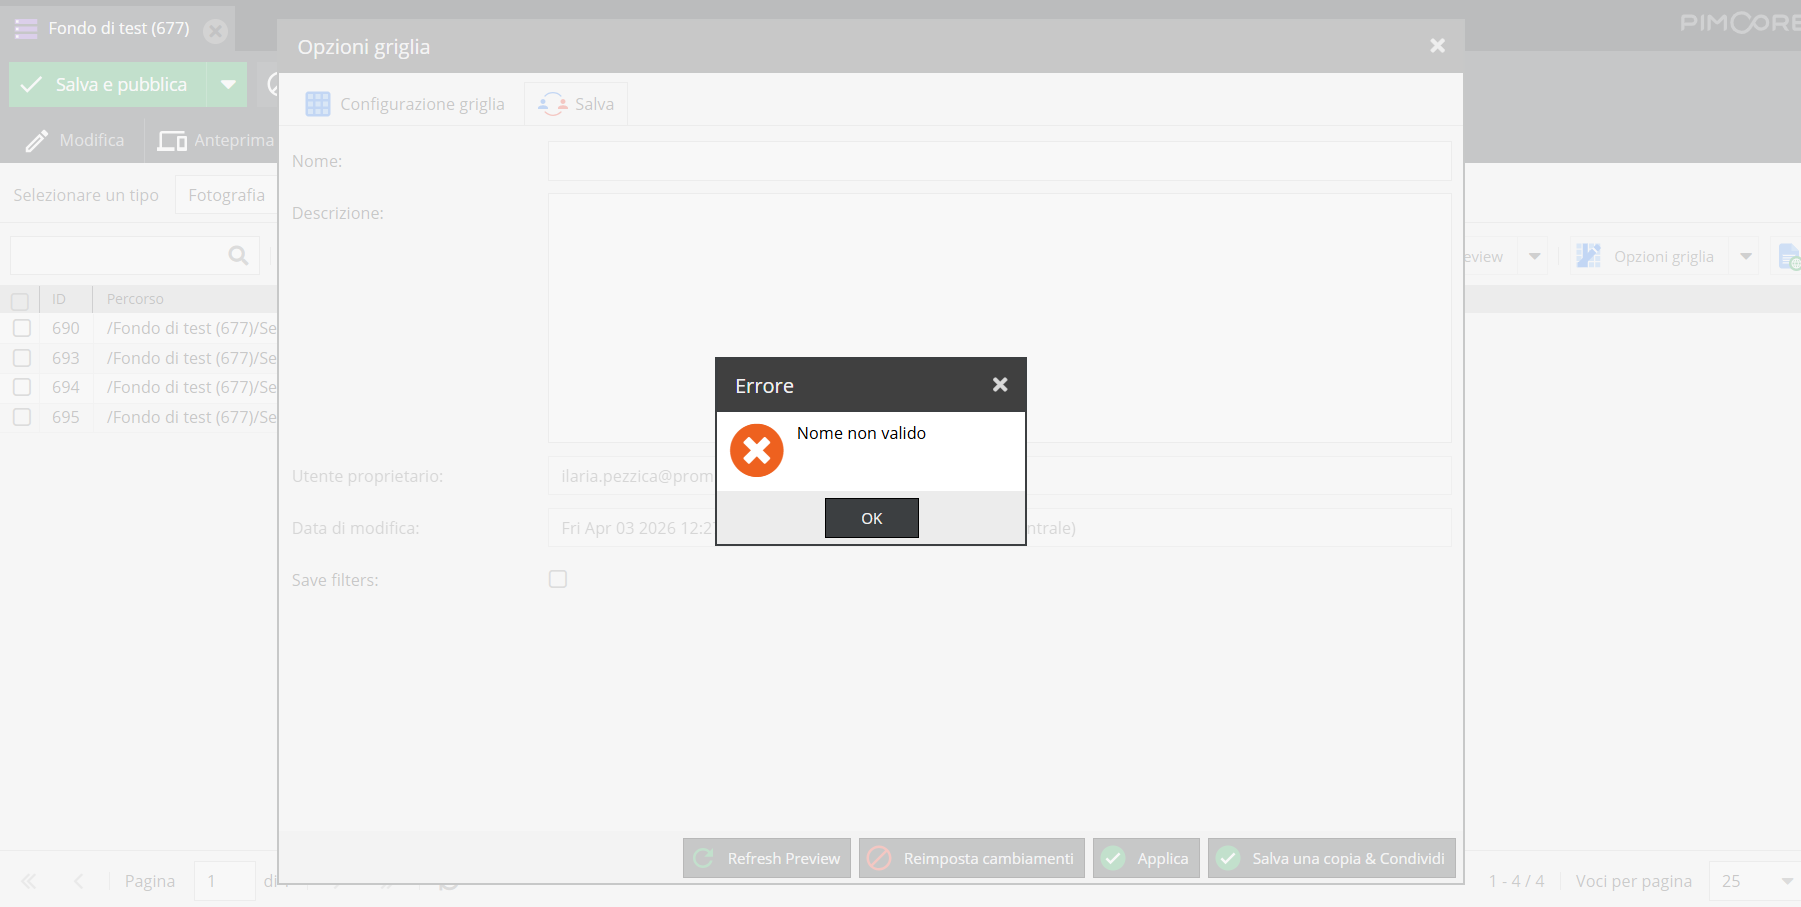The width and height of the screenshot is (1801, 907).
Task: Click the Refresh Preview button
Action: pos(767,858)
